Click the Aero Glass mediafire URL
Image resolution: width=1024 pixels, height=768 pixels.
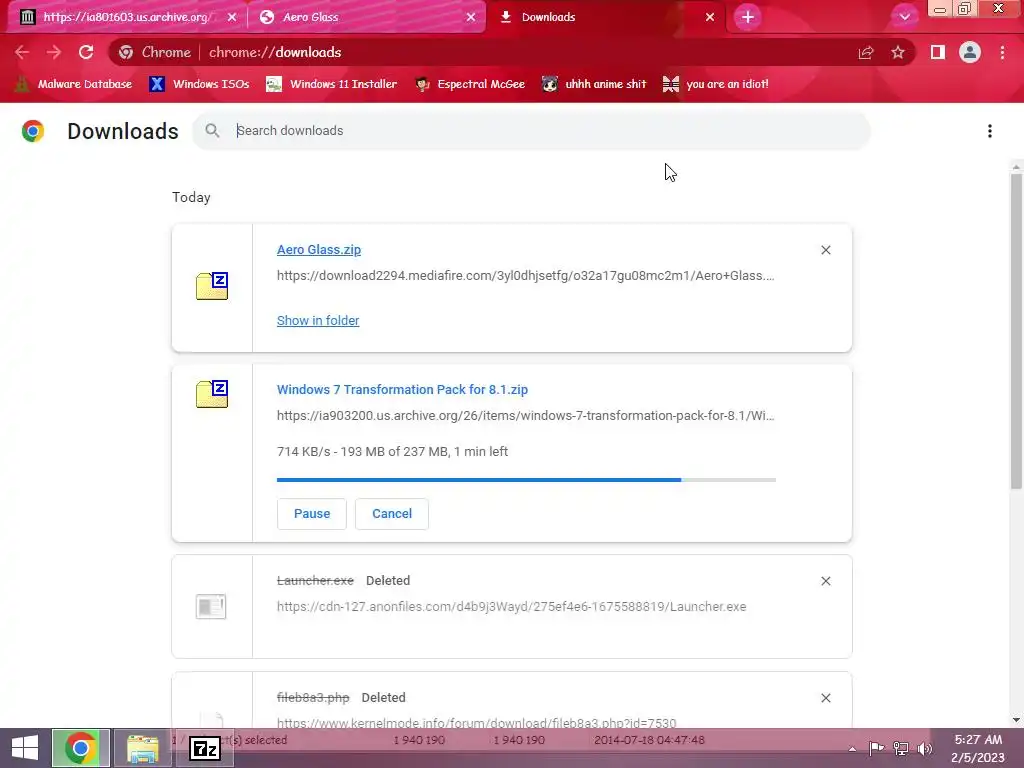click(x=525, y=276)
